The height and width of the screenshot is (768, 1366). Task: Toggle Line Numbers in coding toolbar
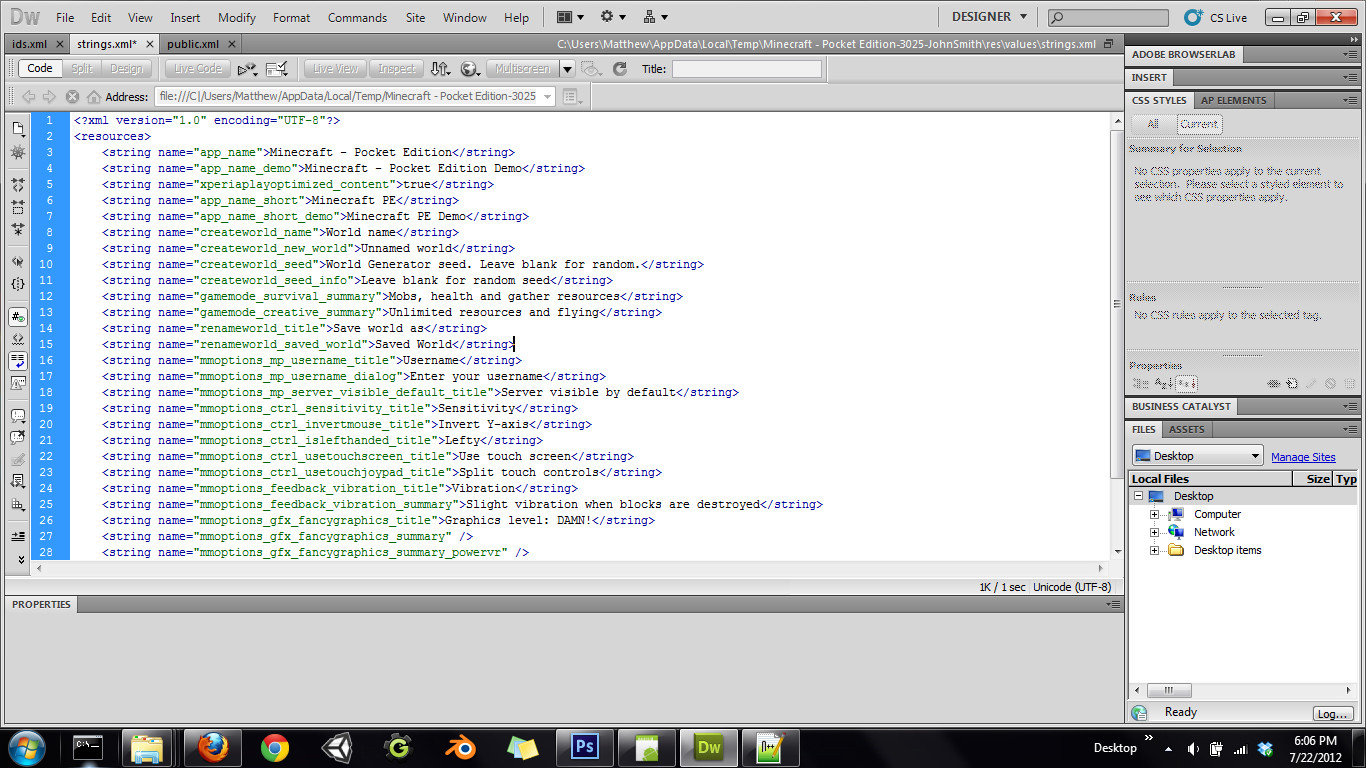[x=18, y=317]
